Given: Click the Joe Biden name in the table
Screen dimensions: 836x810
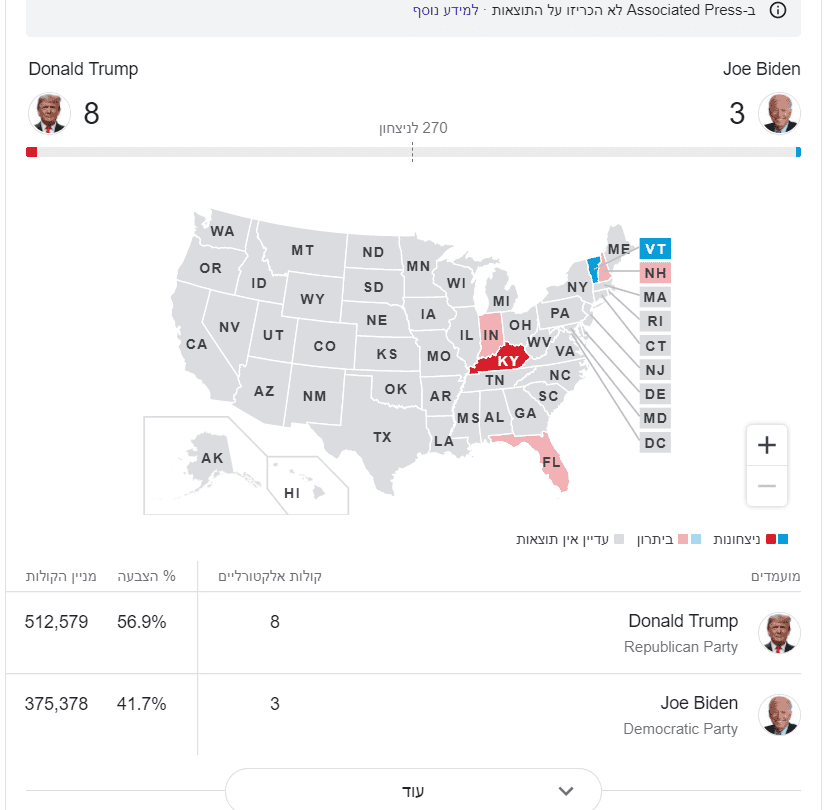Looking at the screenshot, I should [x=699, y=703].
